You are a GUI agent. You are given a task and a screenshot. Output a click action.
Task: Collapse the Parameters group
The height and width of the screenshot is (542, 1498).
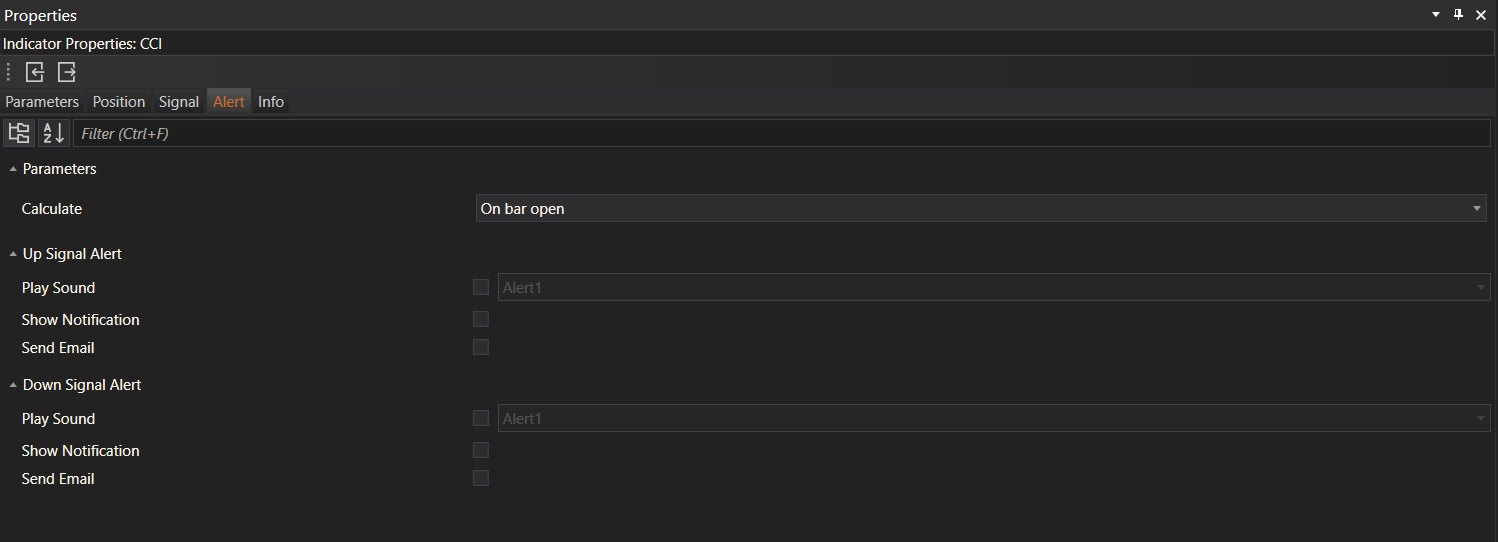[13, 170]
